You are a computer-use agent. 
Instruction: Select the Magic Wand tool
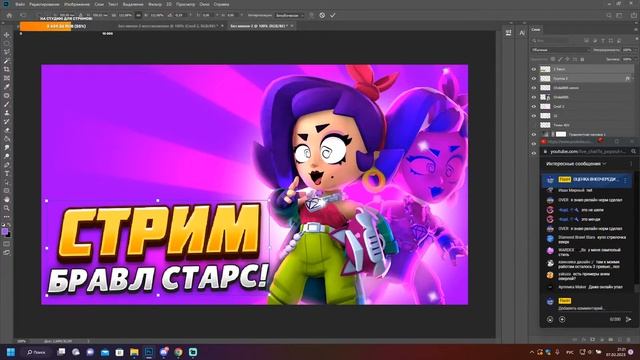pos(7,61)
